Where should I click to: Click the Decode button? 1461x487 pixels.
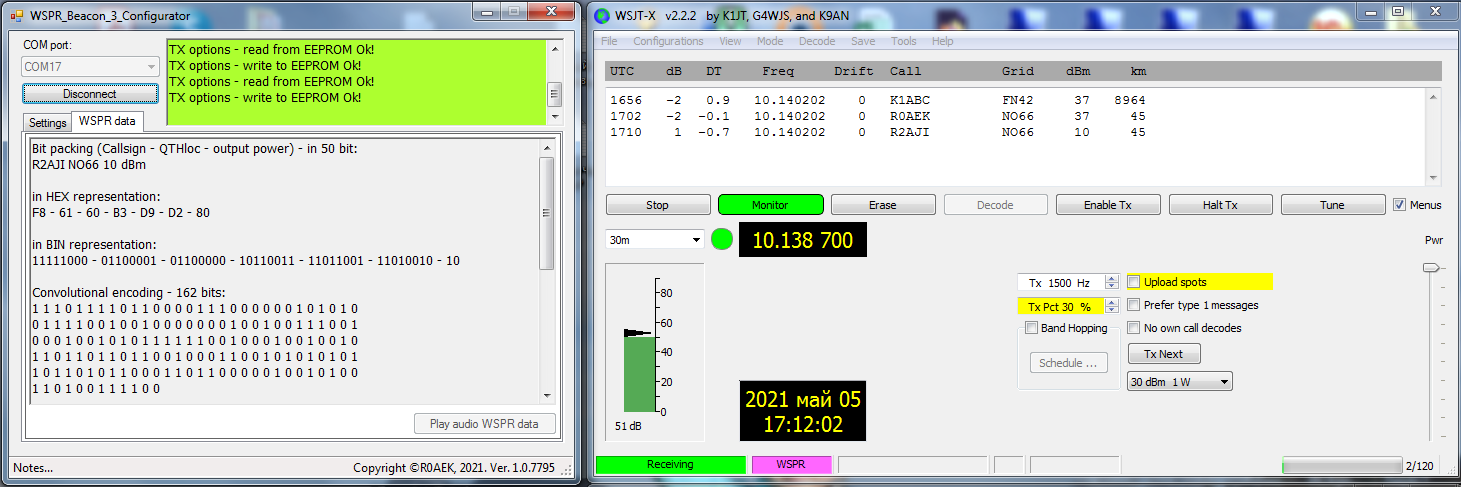[995, 205]
